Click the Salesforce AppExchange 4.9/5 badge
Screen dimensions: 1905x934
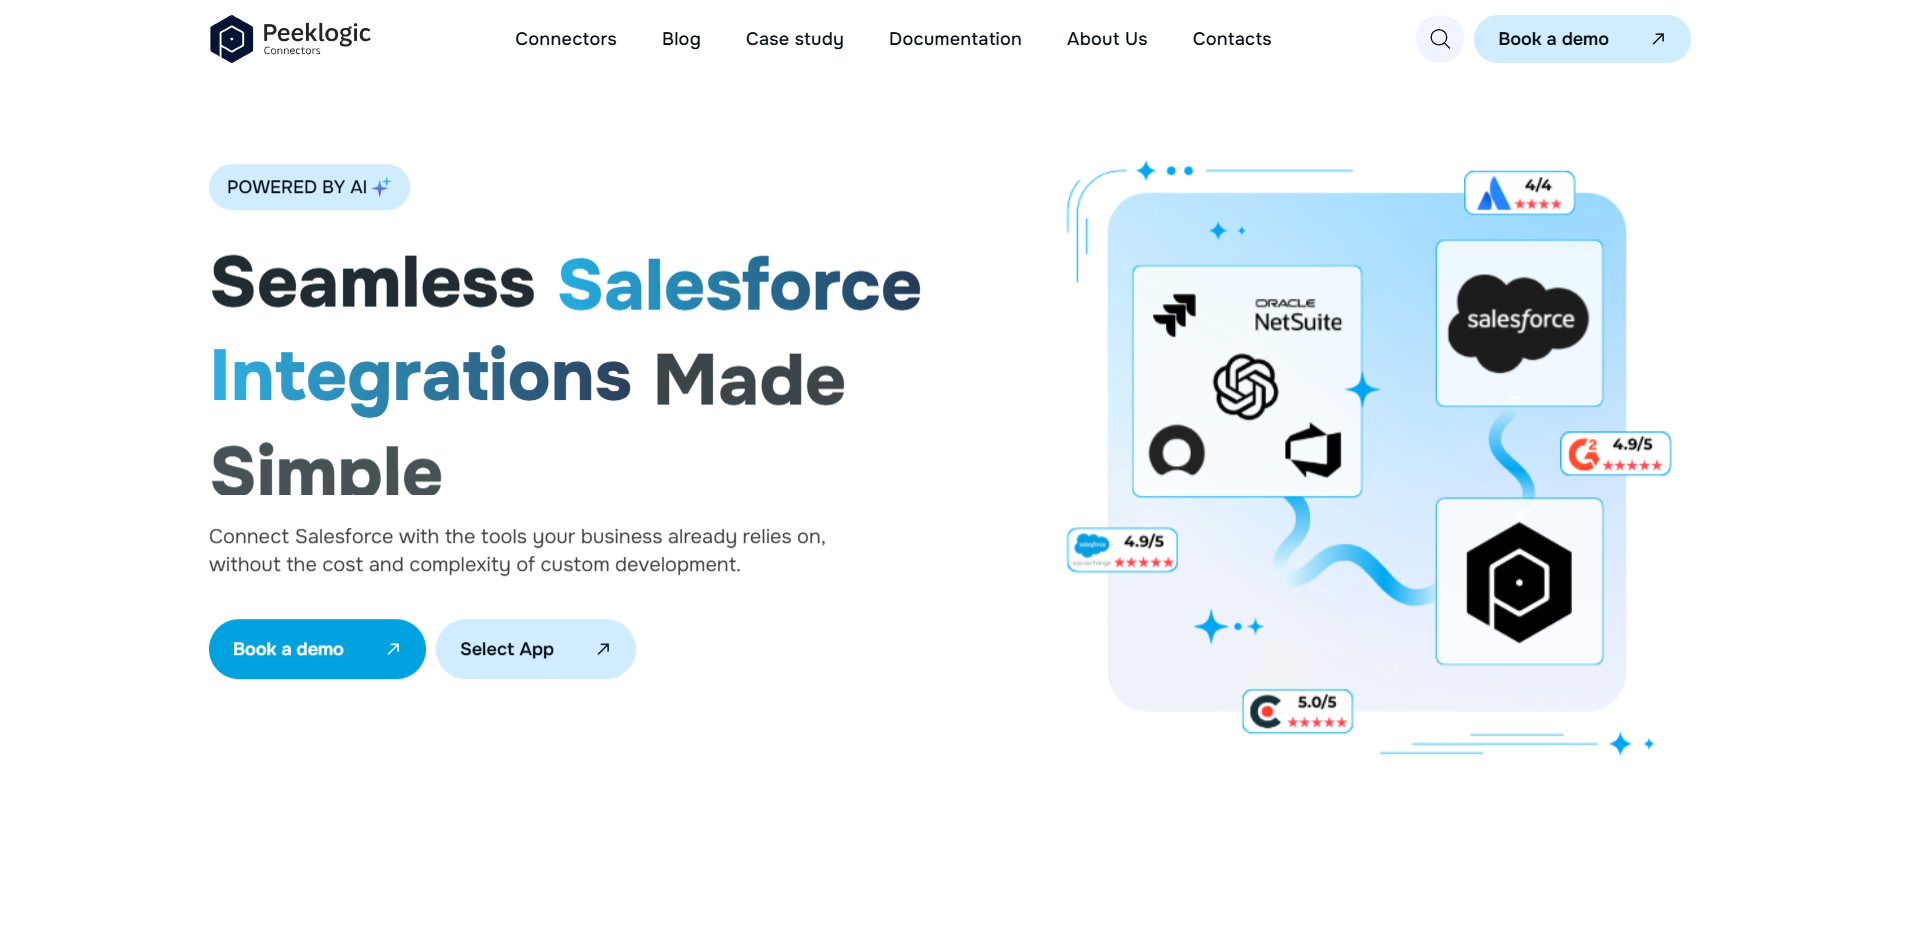1122,550
